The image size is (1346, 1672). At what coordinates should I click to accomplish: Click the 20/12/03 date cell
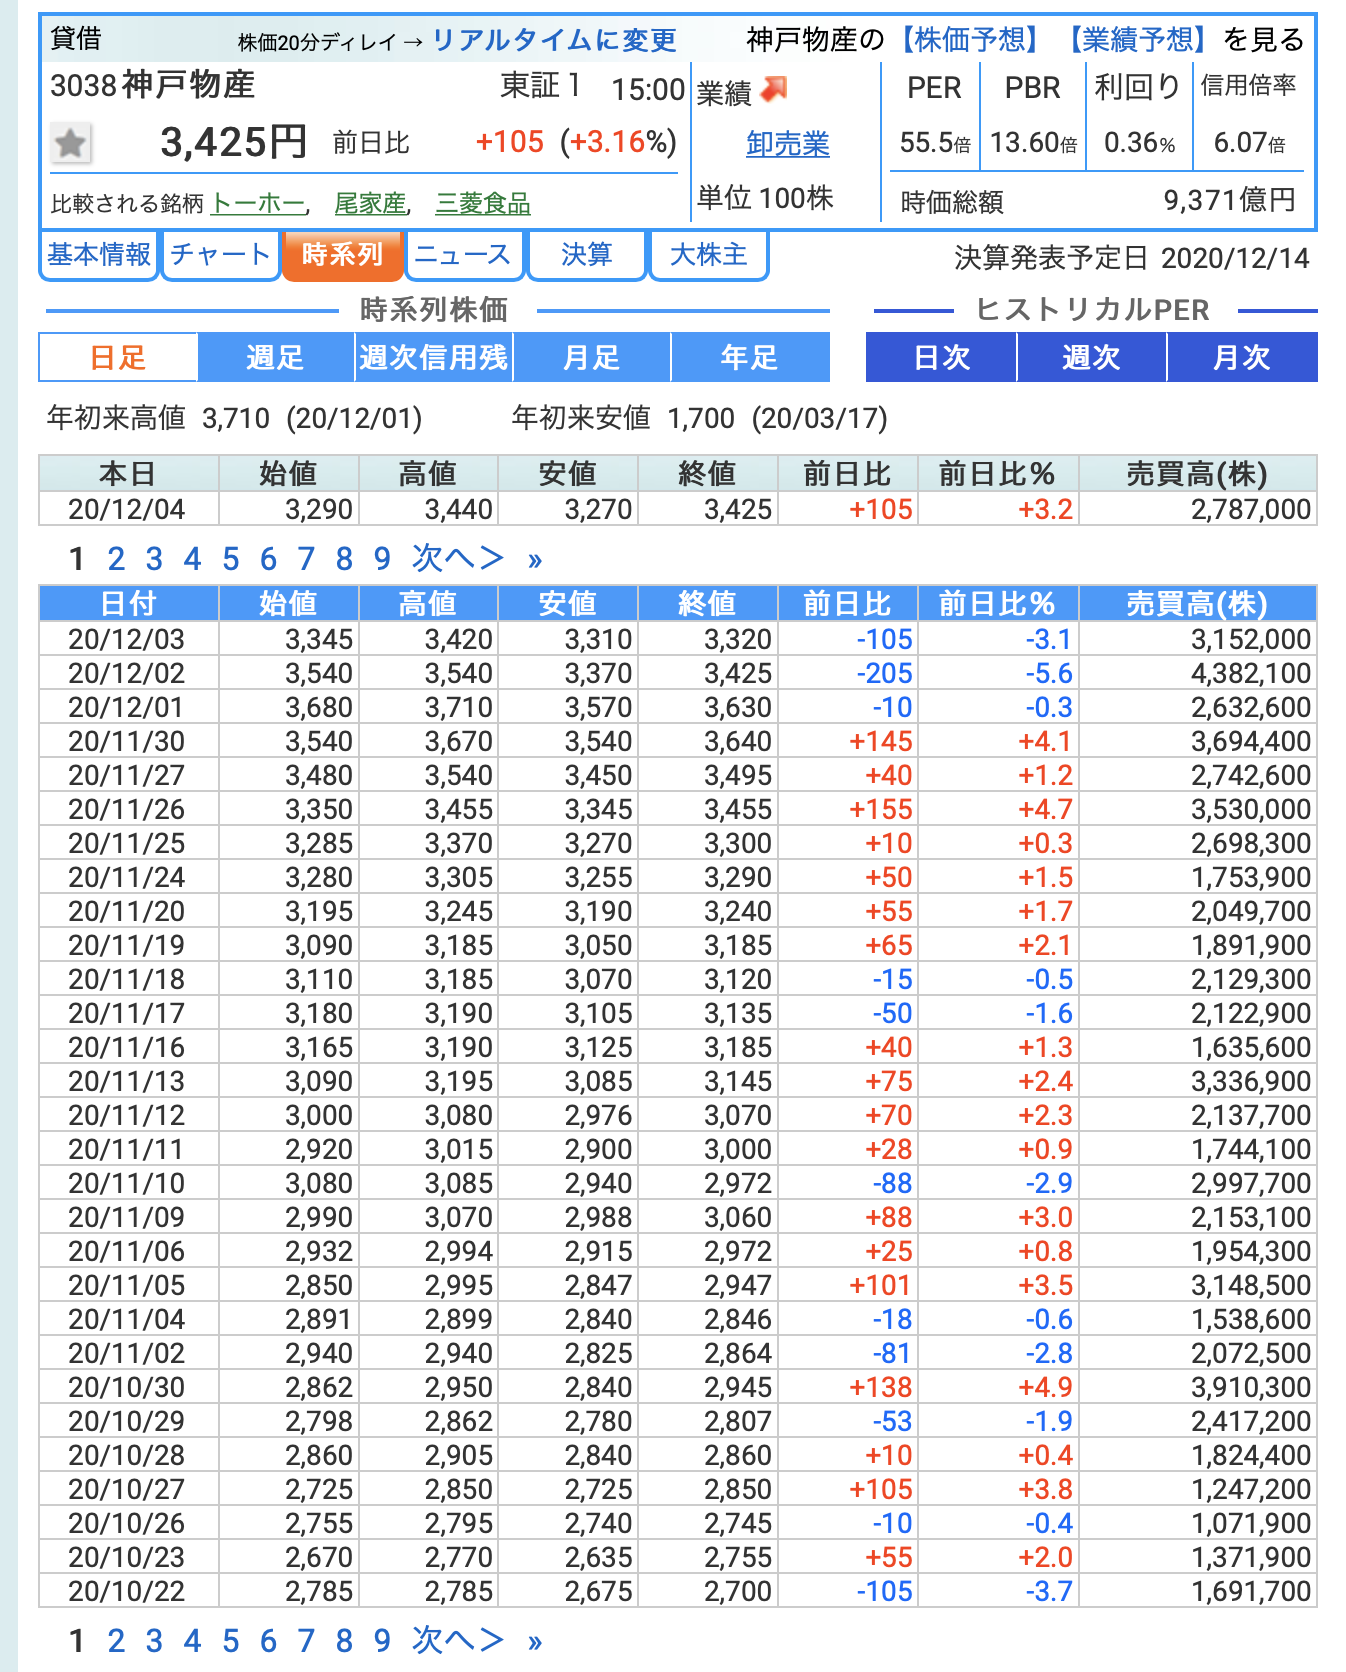pos(127,639)
